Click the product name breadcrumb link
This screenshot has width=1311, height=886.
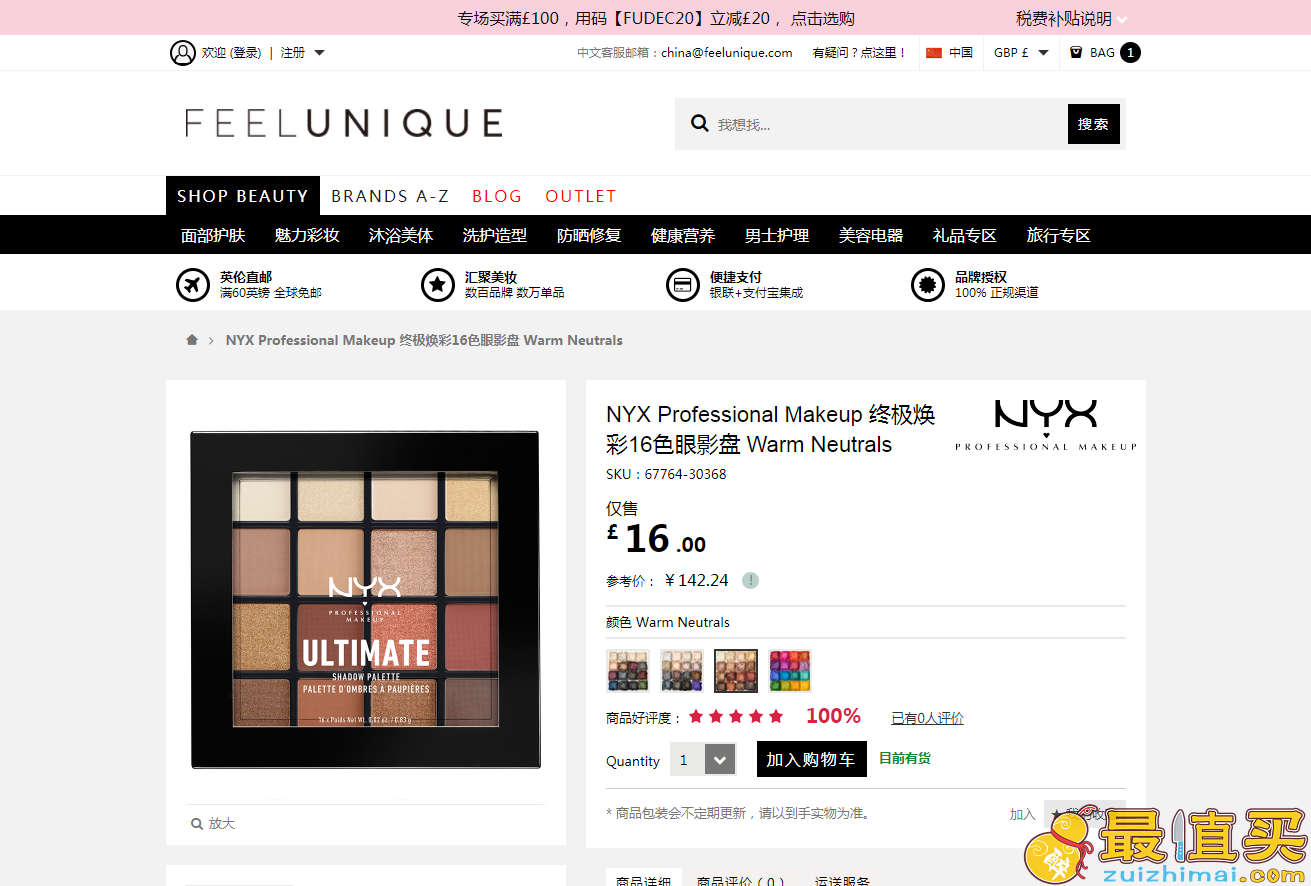coord(424,340)
